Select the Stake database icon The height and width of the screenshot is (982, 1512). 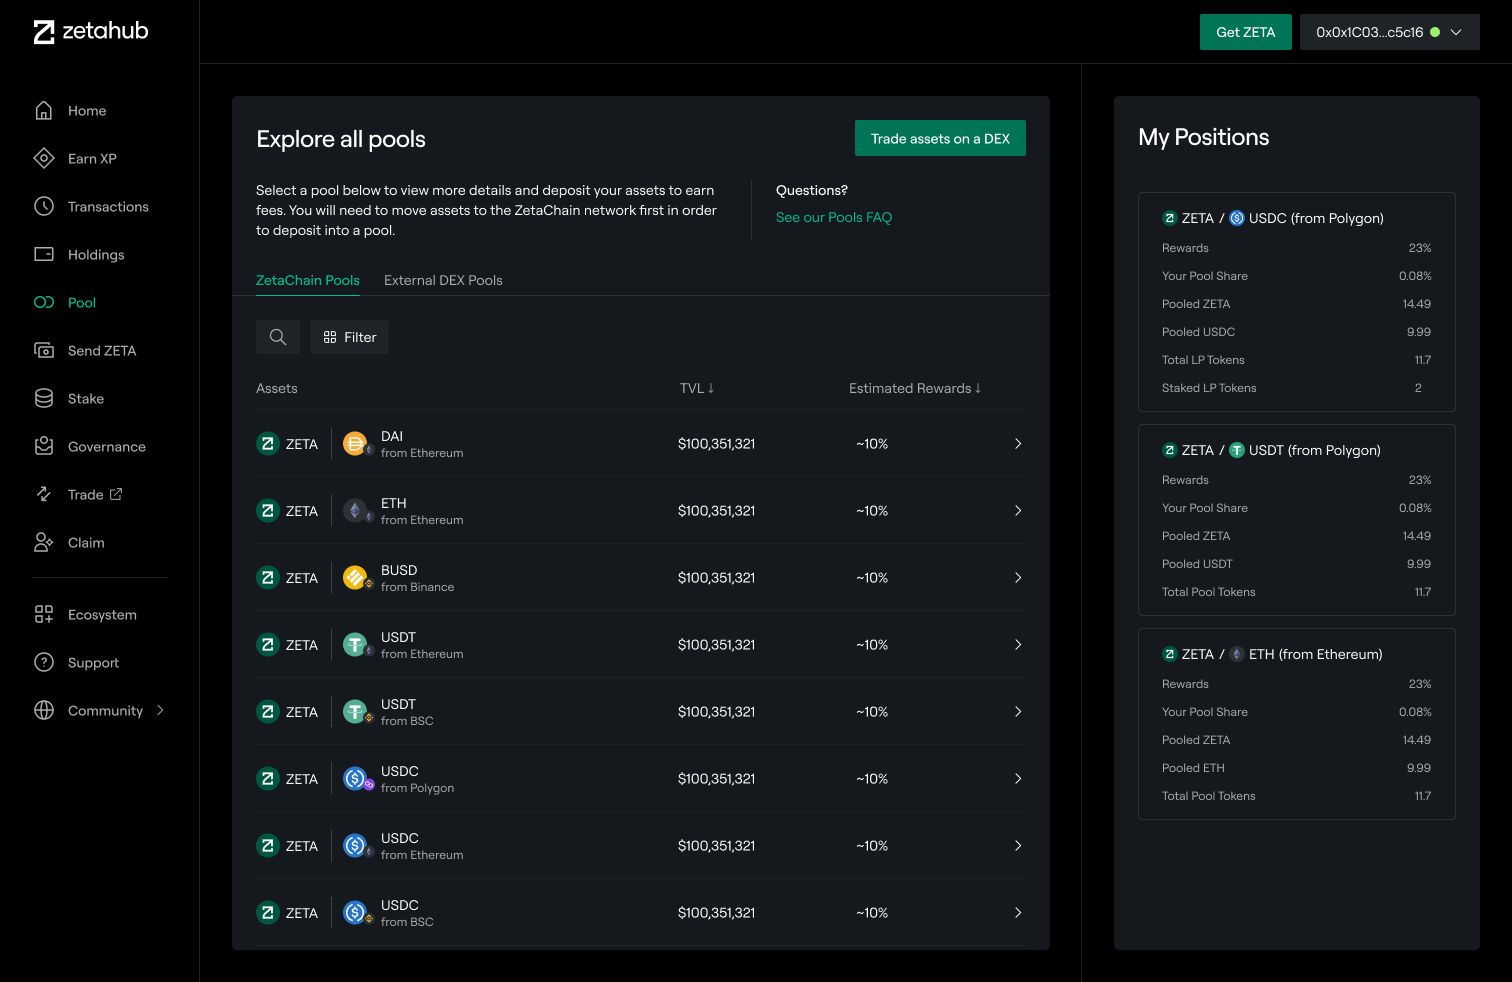[44, 399]
